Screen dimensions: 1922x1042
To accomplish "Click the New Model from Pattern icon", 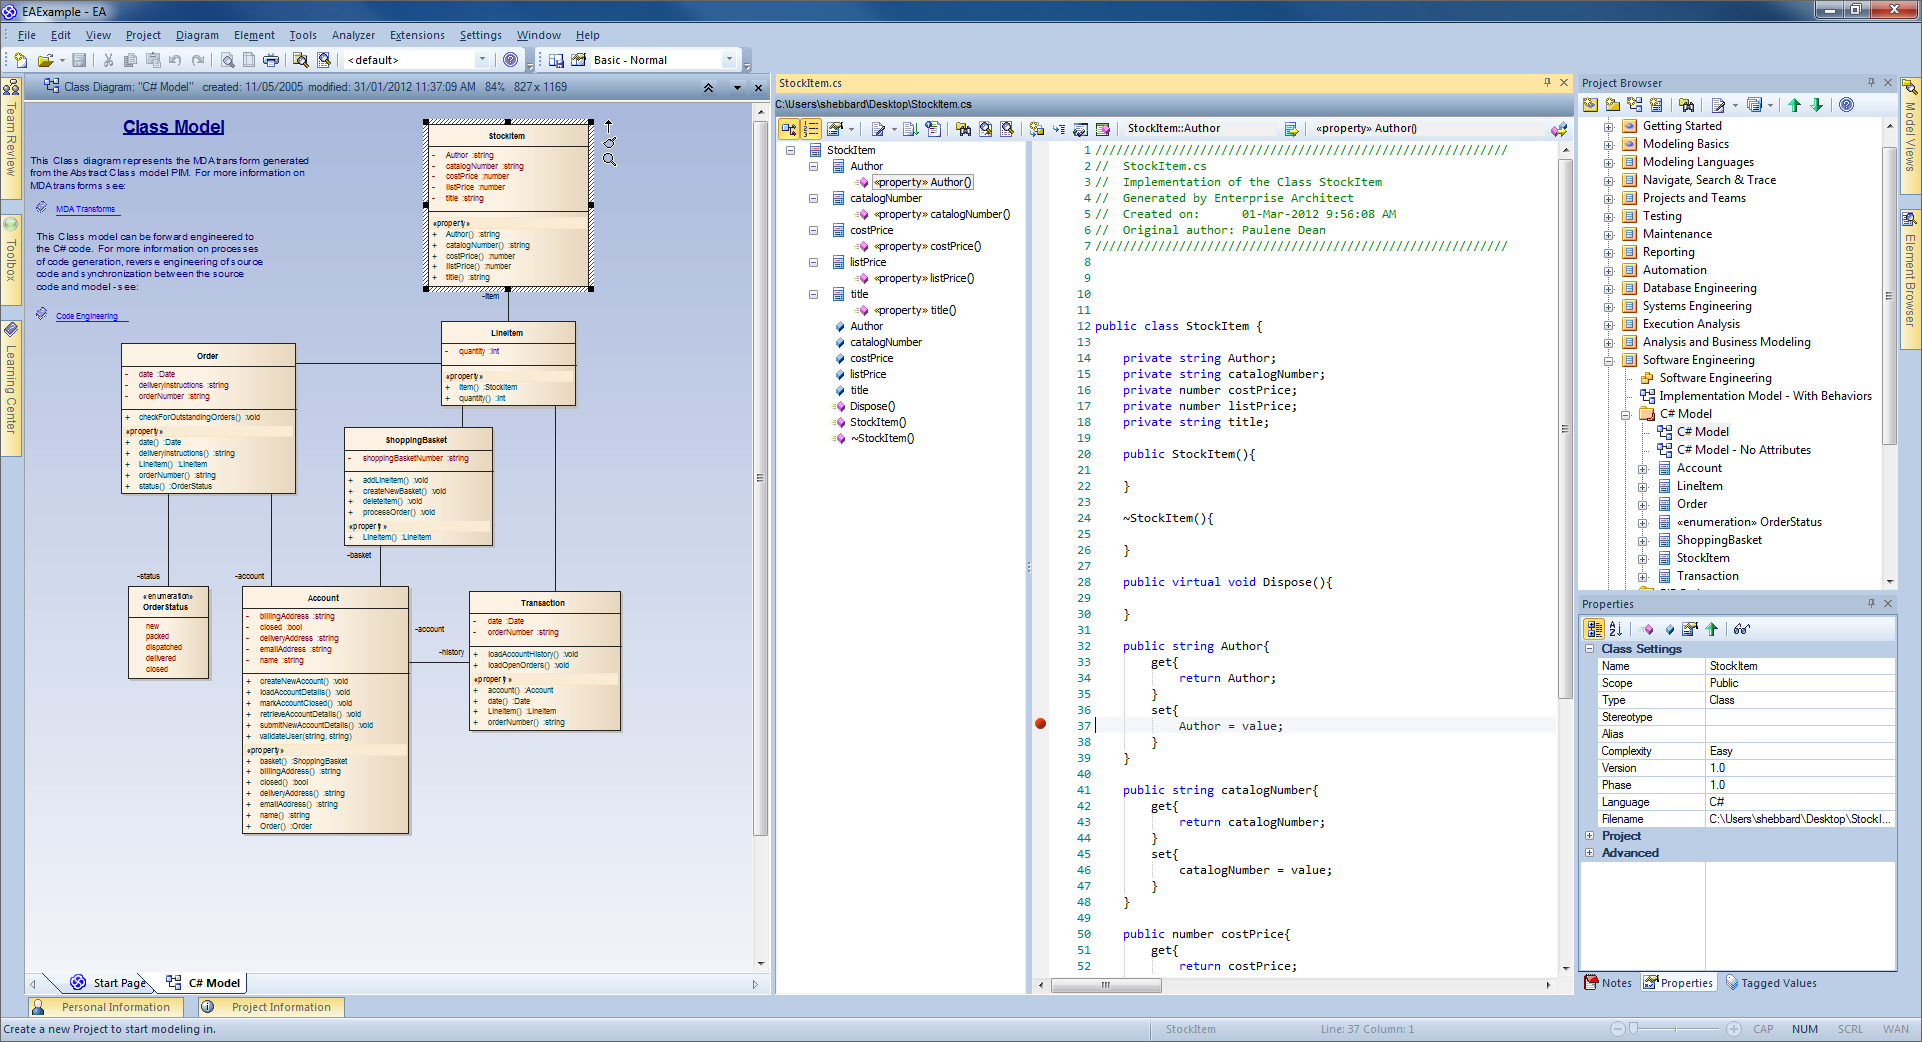I will click(1590, 105).
